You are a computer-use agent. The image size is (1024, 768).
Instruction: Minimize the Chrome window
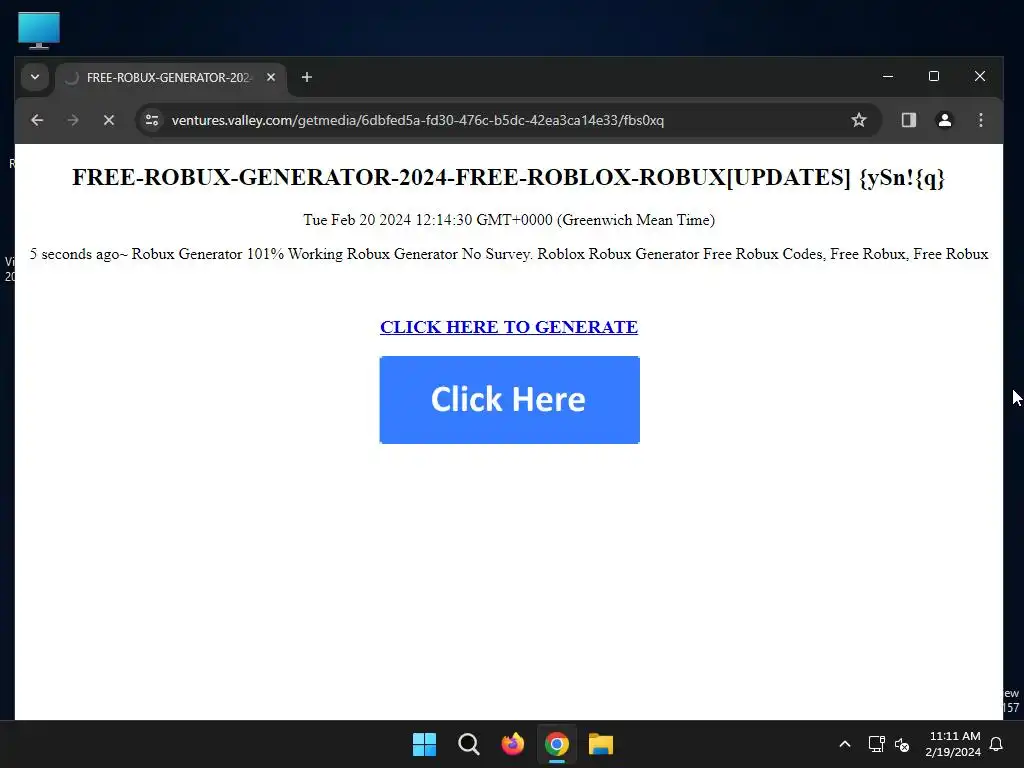(x=888, y=76)
